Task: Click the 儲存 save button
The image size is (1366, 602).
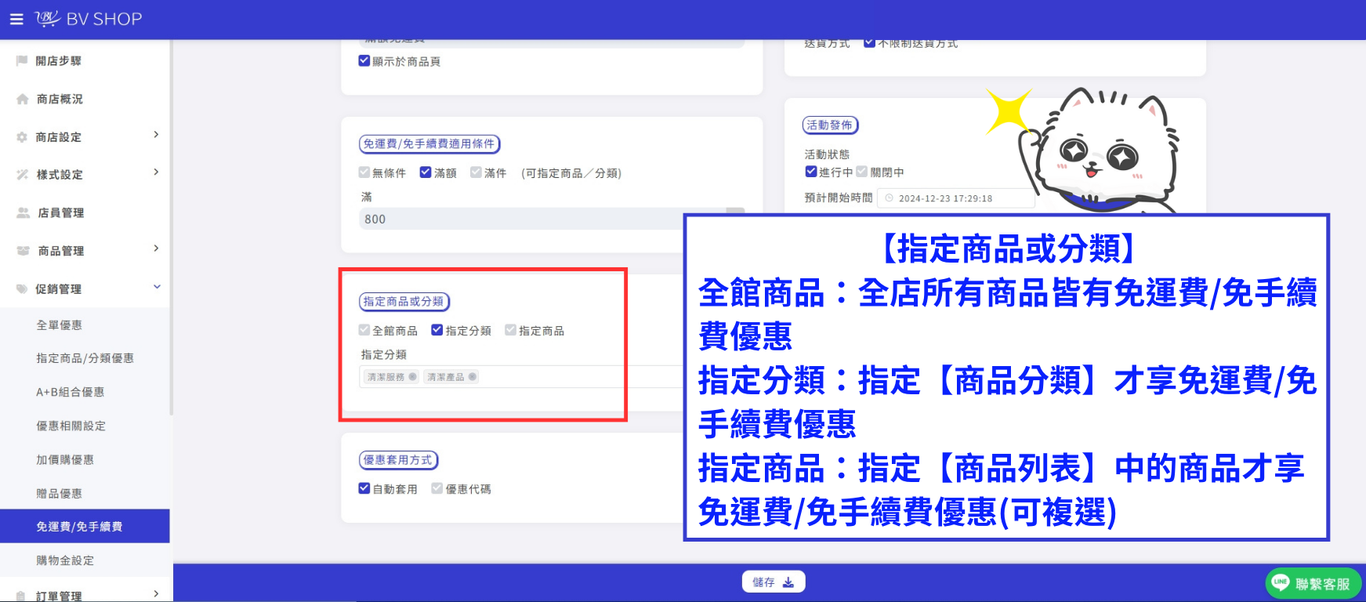Action: point(773,582)
